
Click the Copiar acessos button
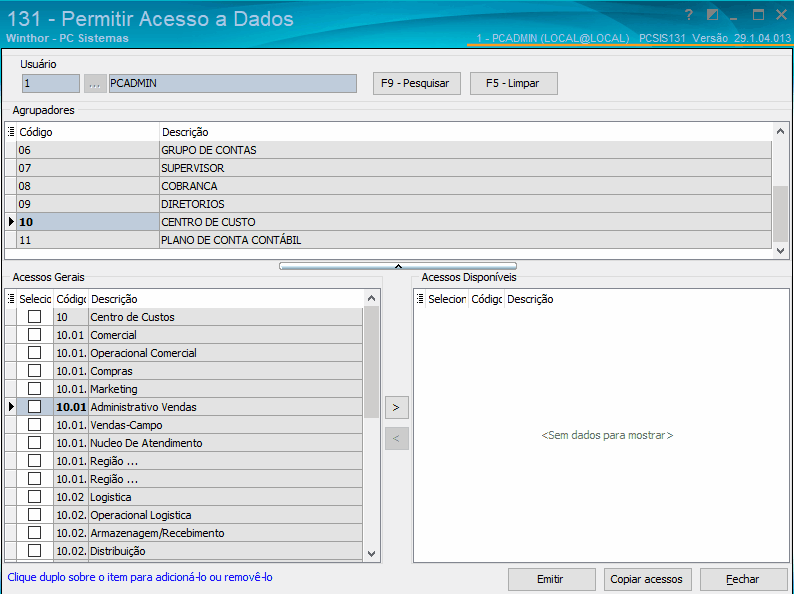[647, 579]
